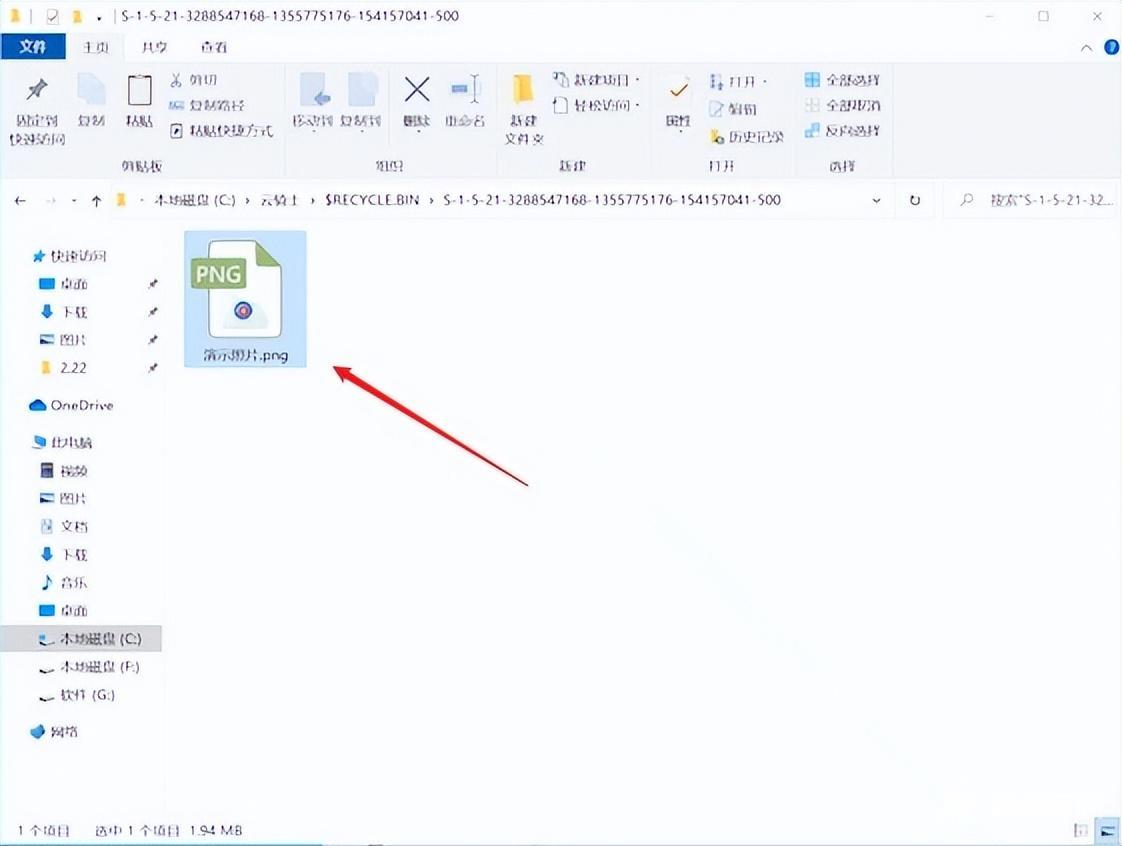Image resolution: width=1122 pixels, height=846 pixels.
Task: Click the title bar properties checkmark icon
Action: (52, 16)
